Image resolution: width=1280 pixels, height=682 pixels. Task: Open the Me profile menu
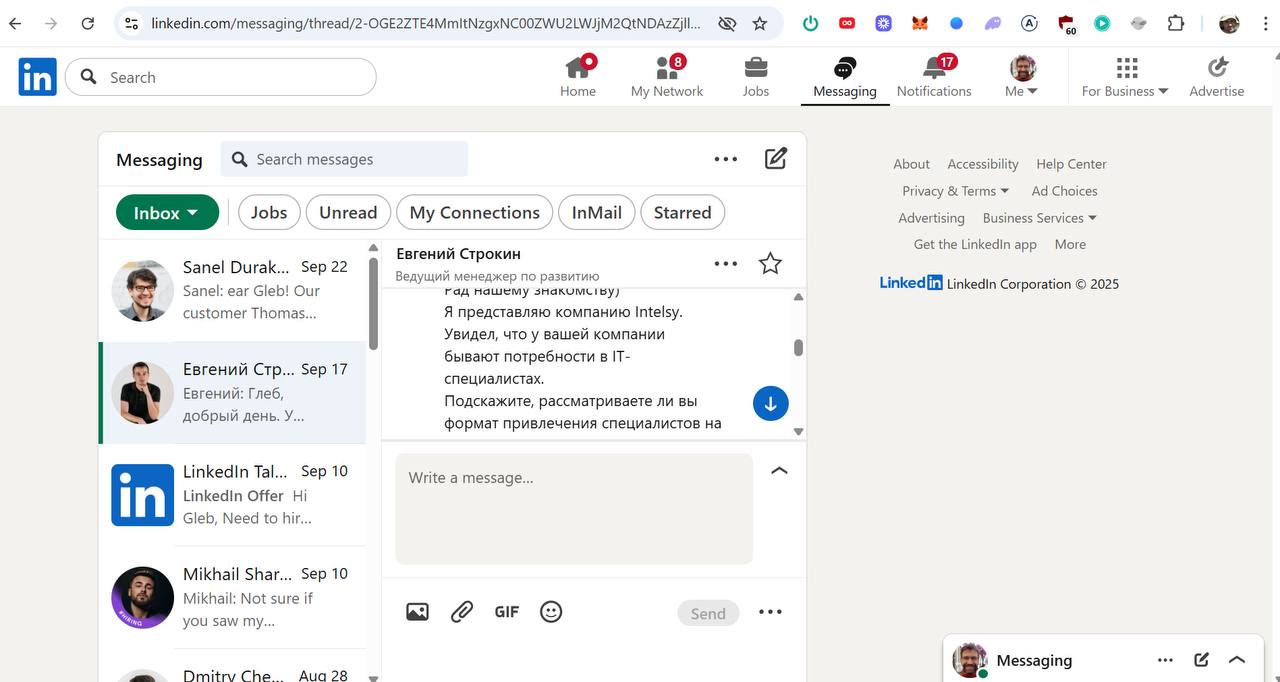coord(1022,77)
